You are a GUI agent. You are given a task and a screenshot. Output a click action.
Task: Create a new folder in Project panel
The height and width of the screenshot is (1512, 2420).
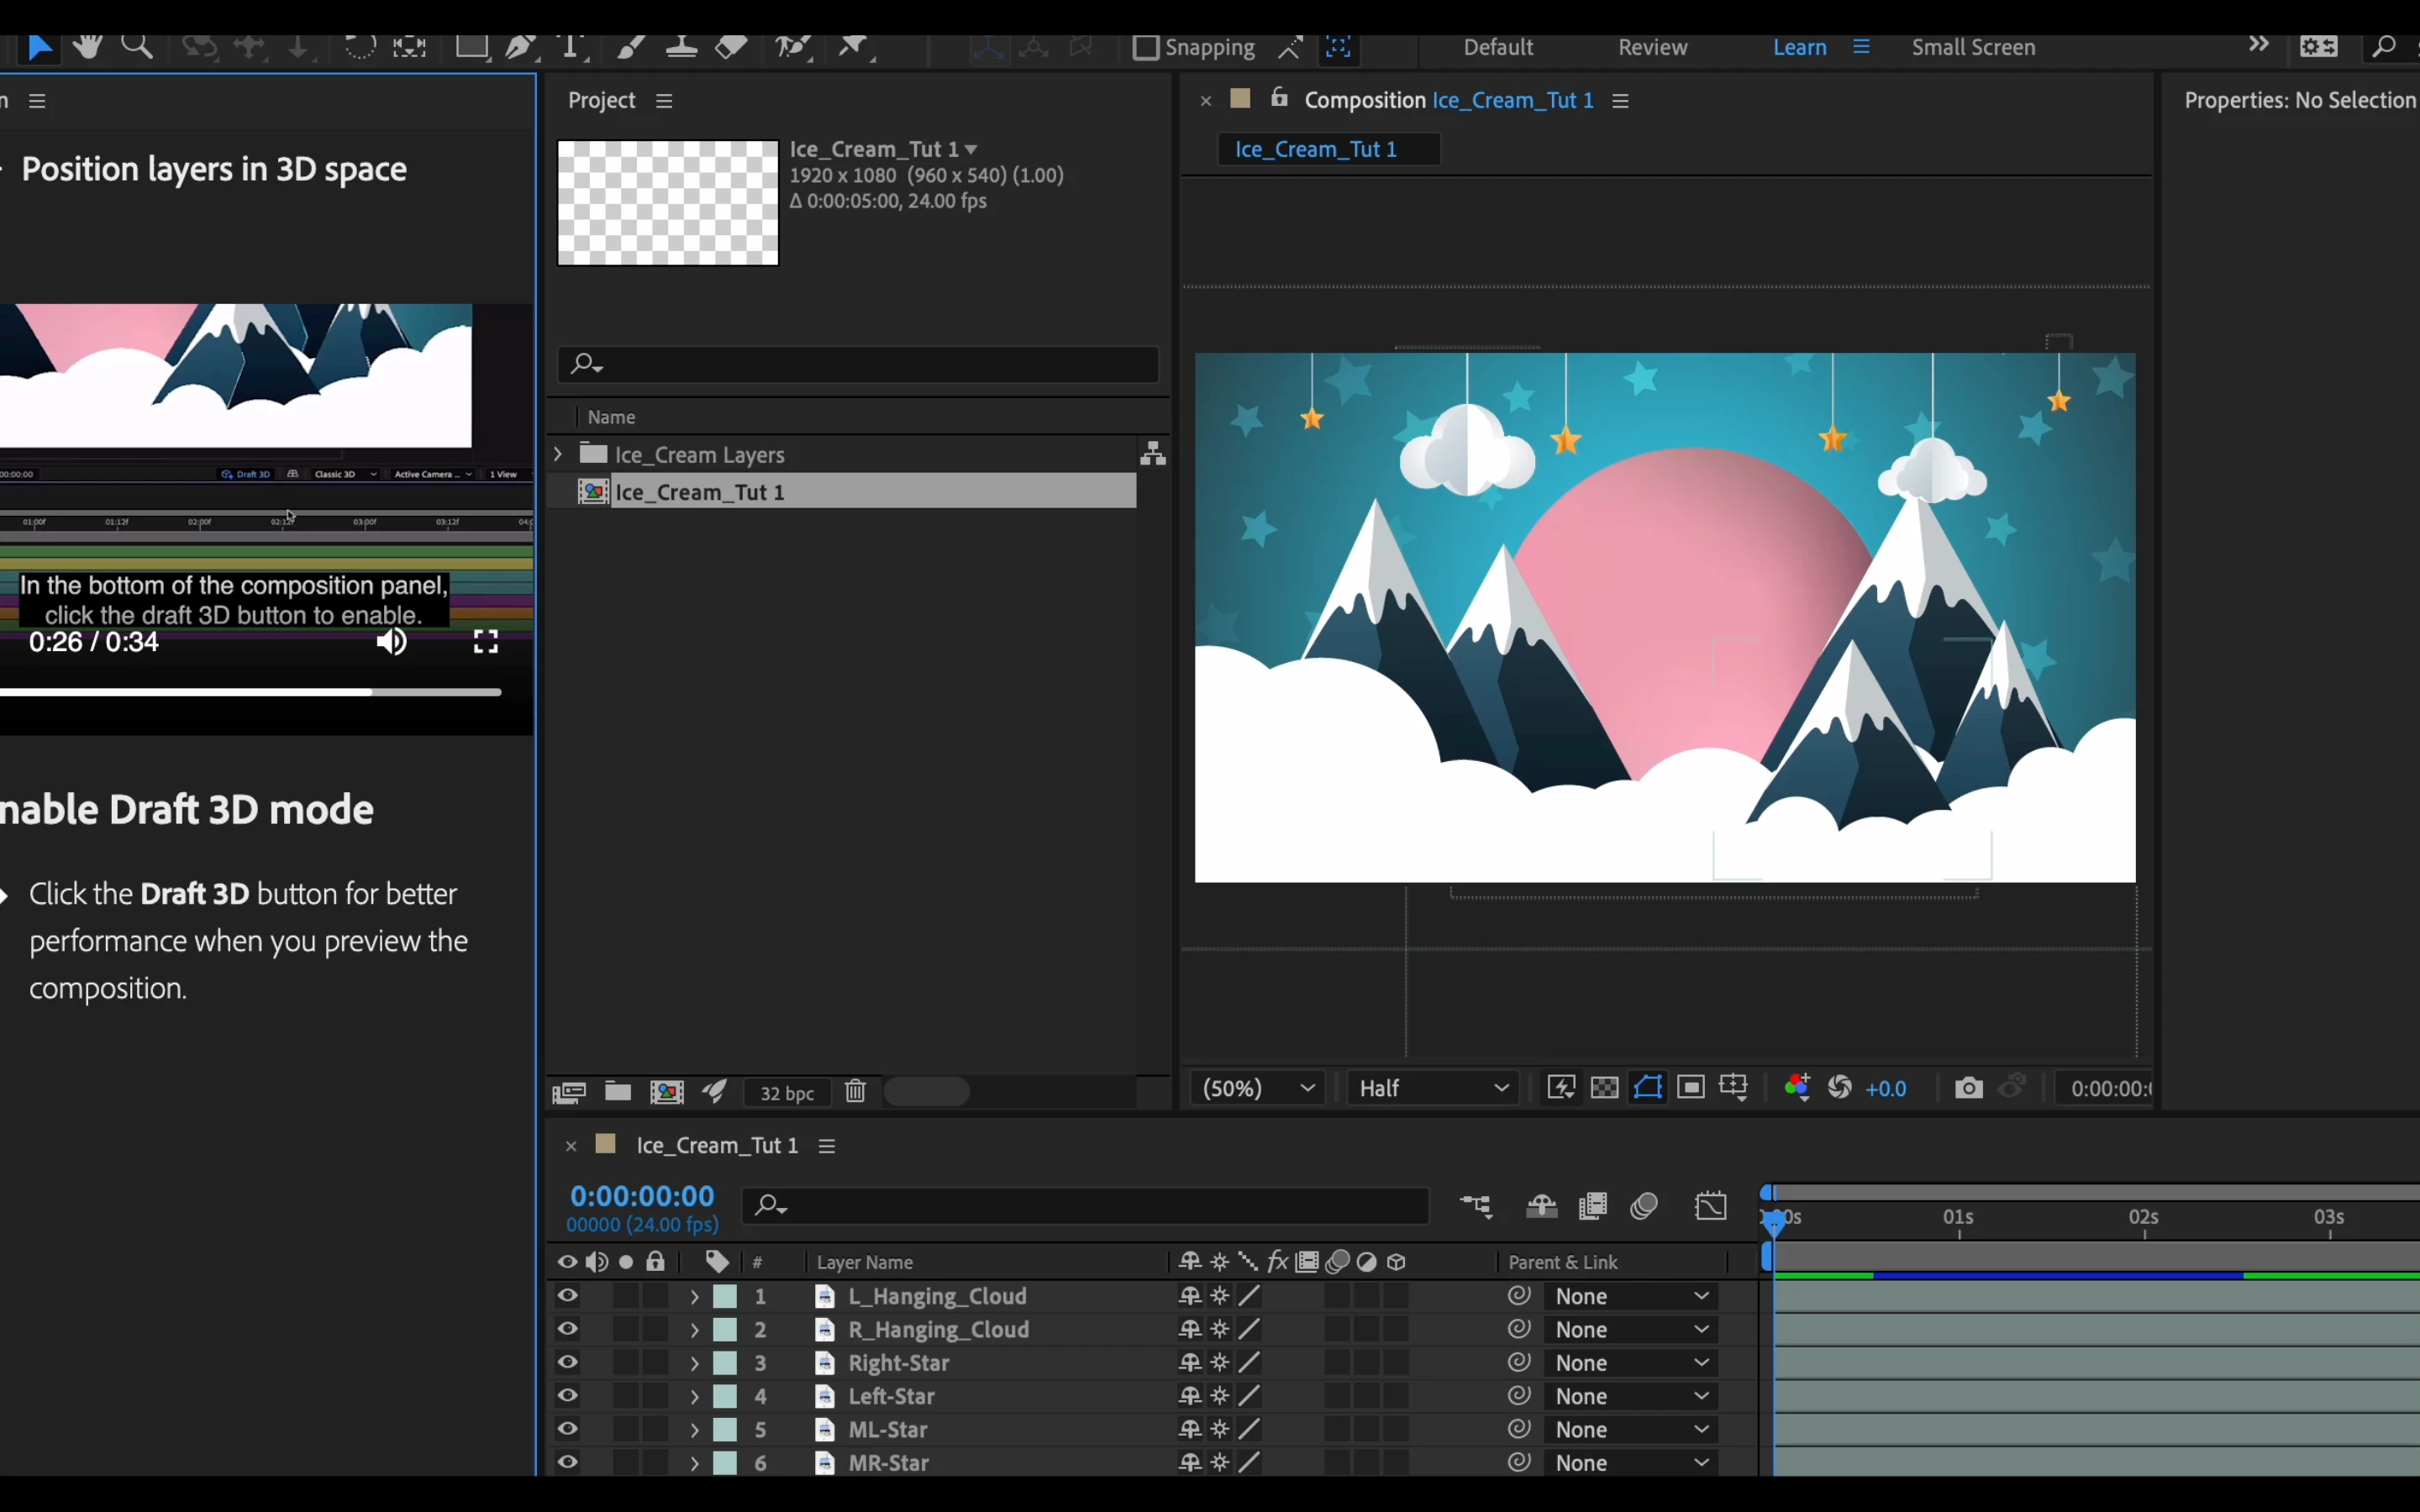618,1092
